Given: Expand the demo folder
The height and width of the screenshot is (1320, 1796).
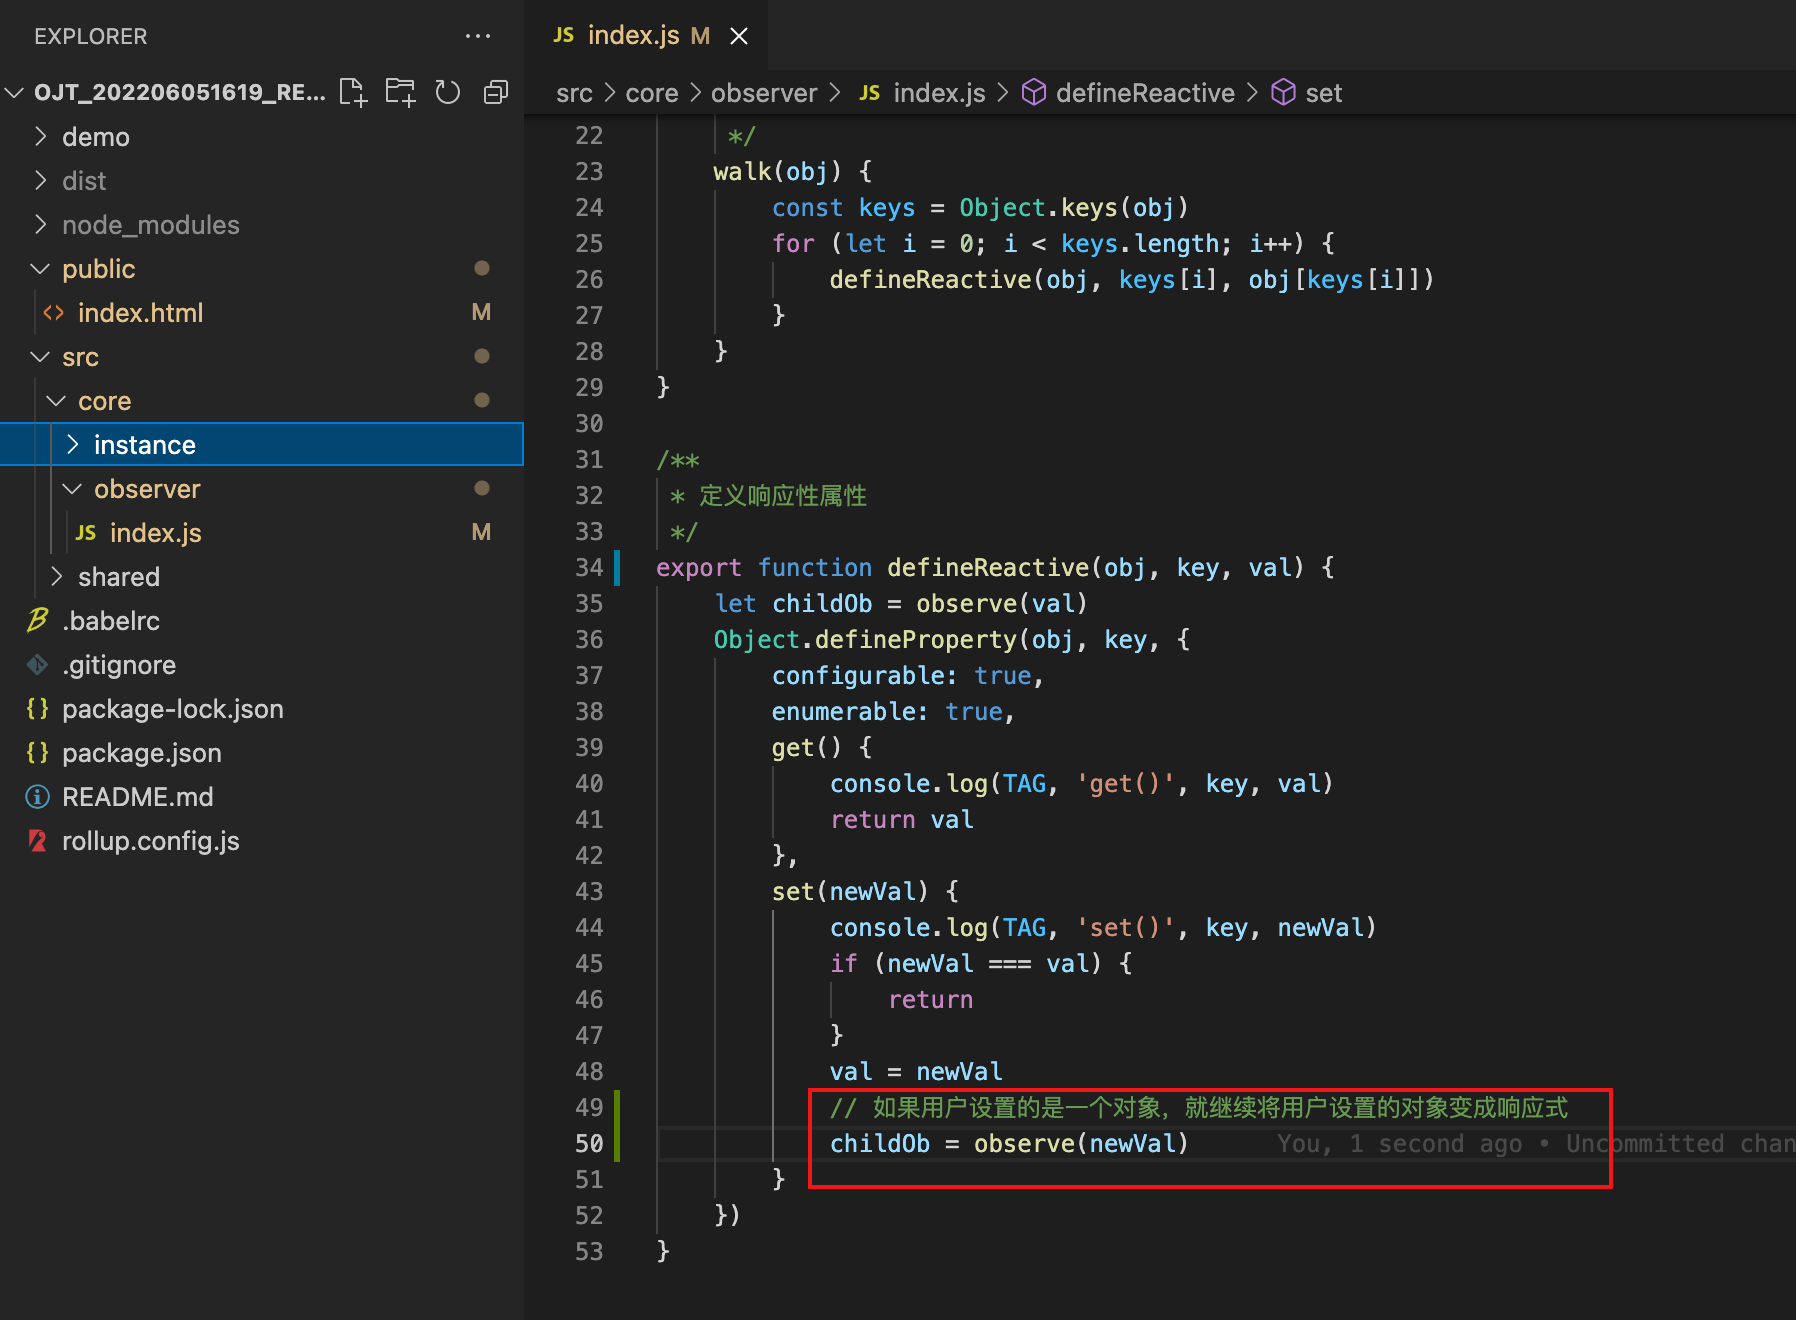Looking at the screenshot, I should coord(40,136).
